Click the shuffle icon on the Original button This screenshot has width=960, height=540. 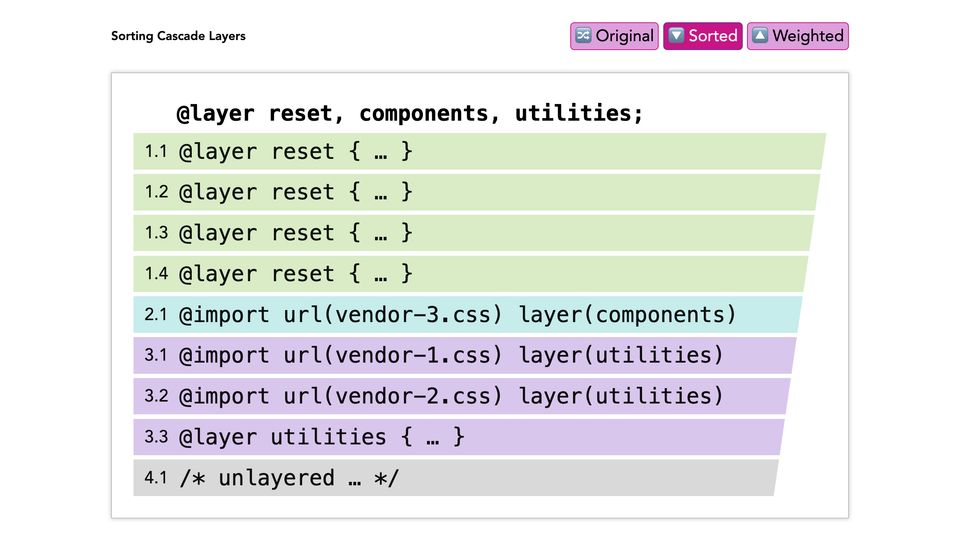[x=583, y=36]
